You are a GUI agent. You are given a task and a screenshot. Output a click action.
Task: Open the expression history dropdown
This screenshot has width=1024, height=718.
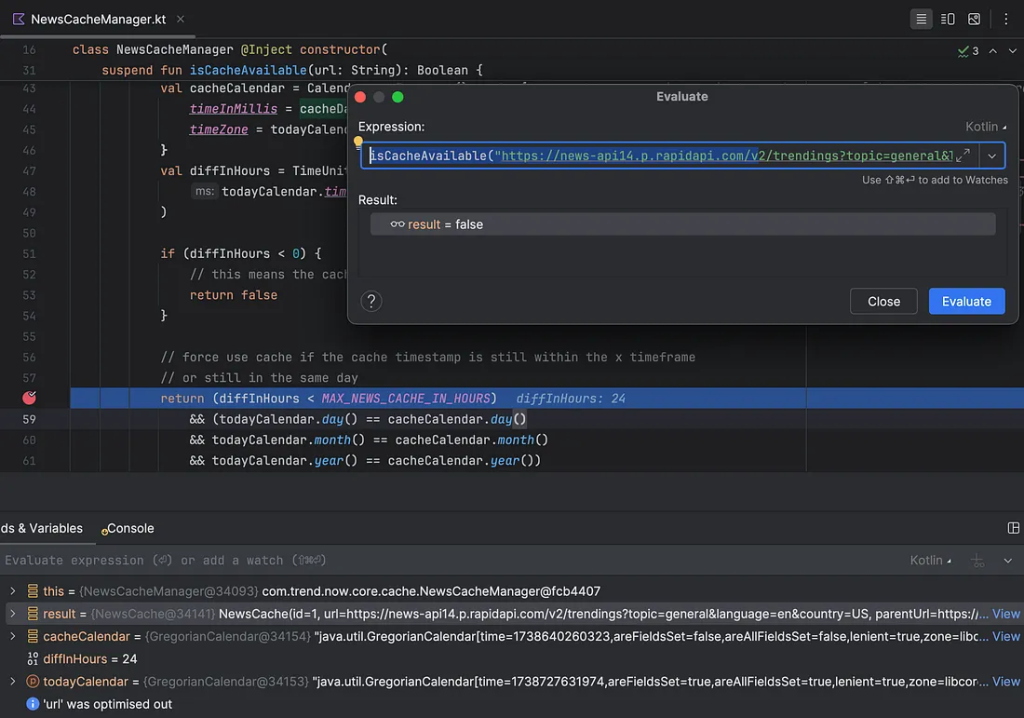[x=992, y=155]
